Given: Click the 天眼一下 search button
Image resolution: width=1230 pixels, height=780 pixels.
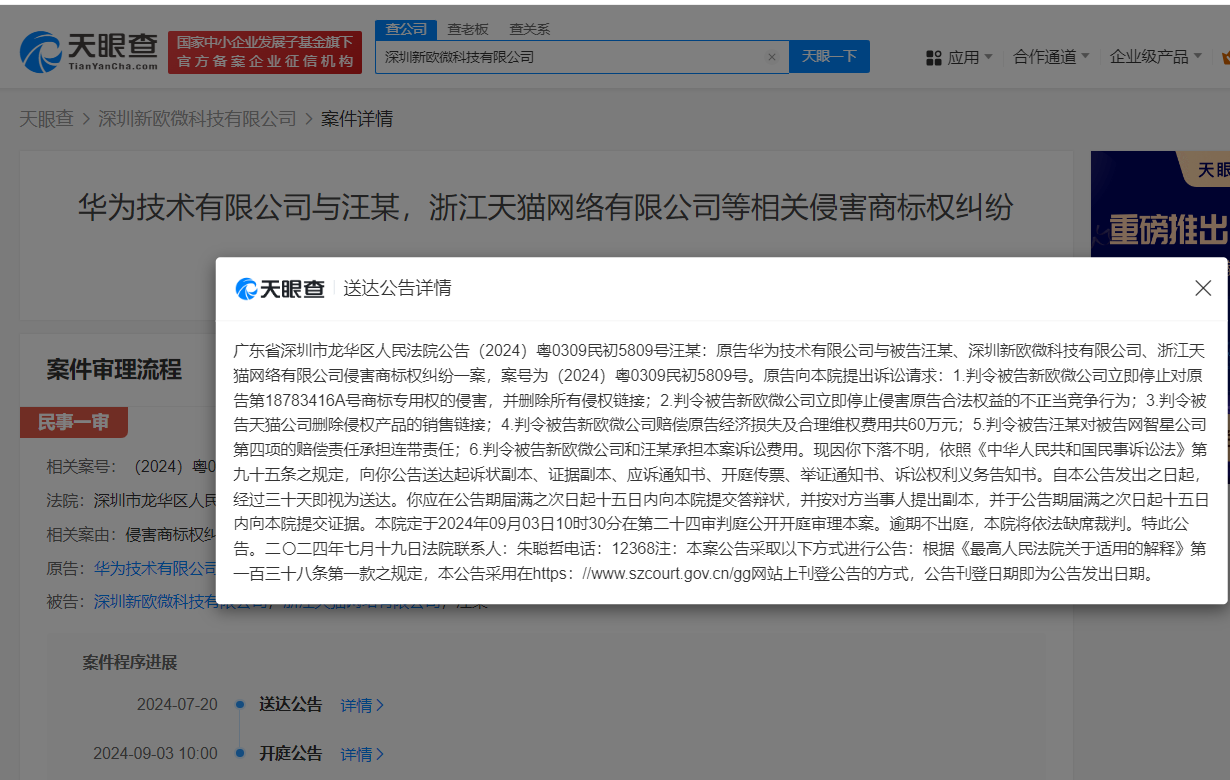Looking at the screenshot, I should pos(829,57).
